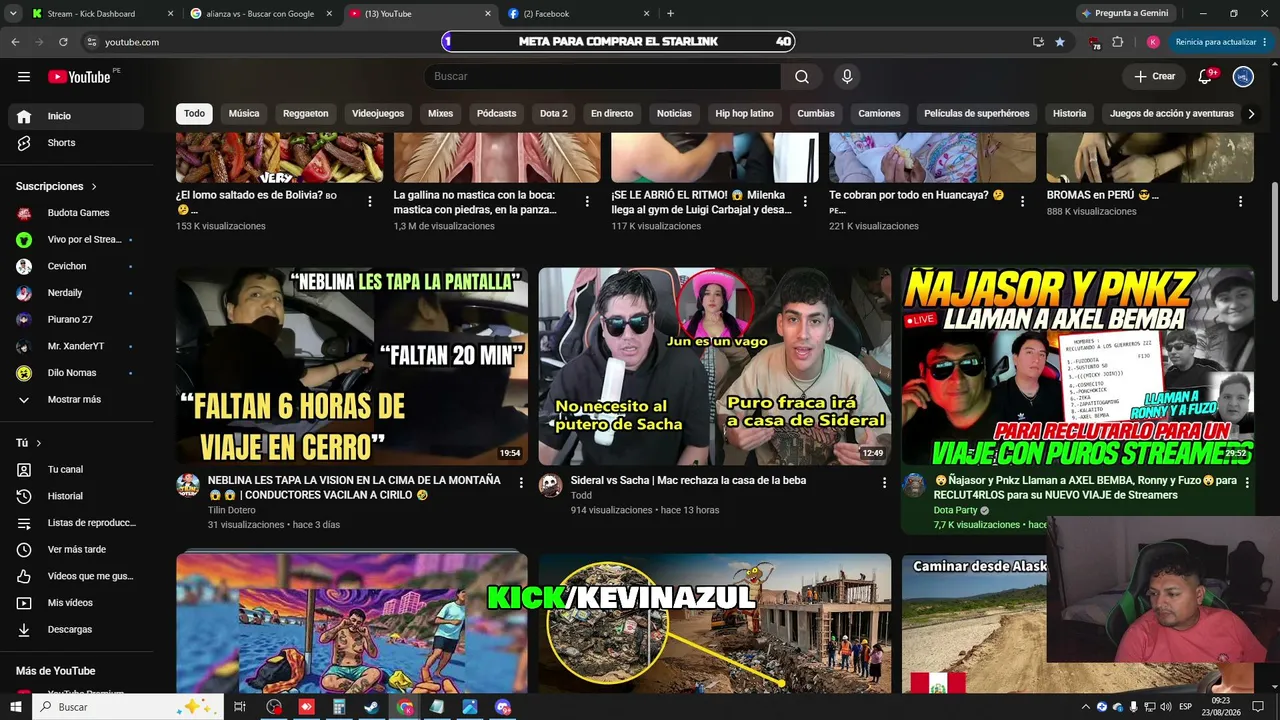Select the Dota 2 filter chip
This screenshot has width=1280, height=720.
554,114
